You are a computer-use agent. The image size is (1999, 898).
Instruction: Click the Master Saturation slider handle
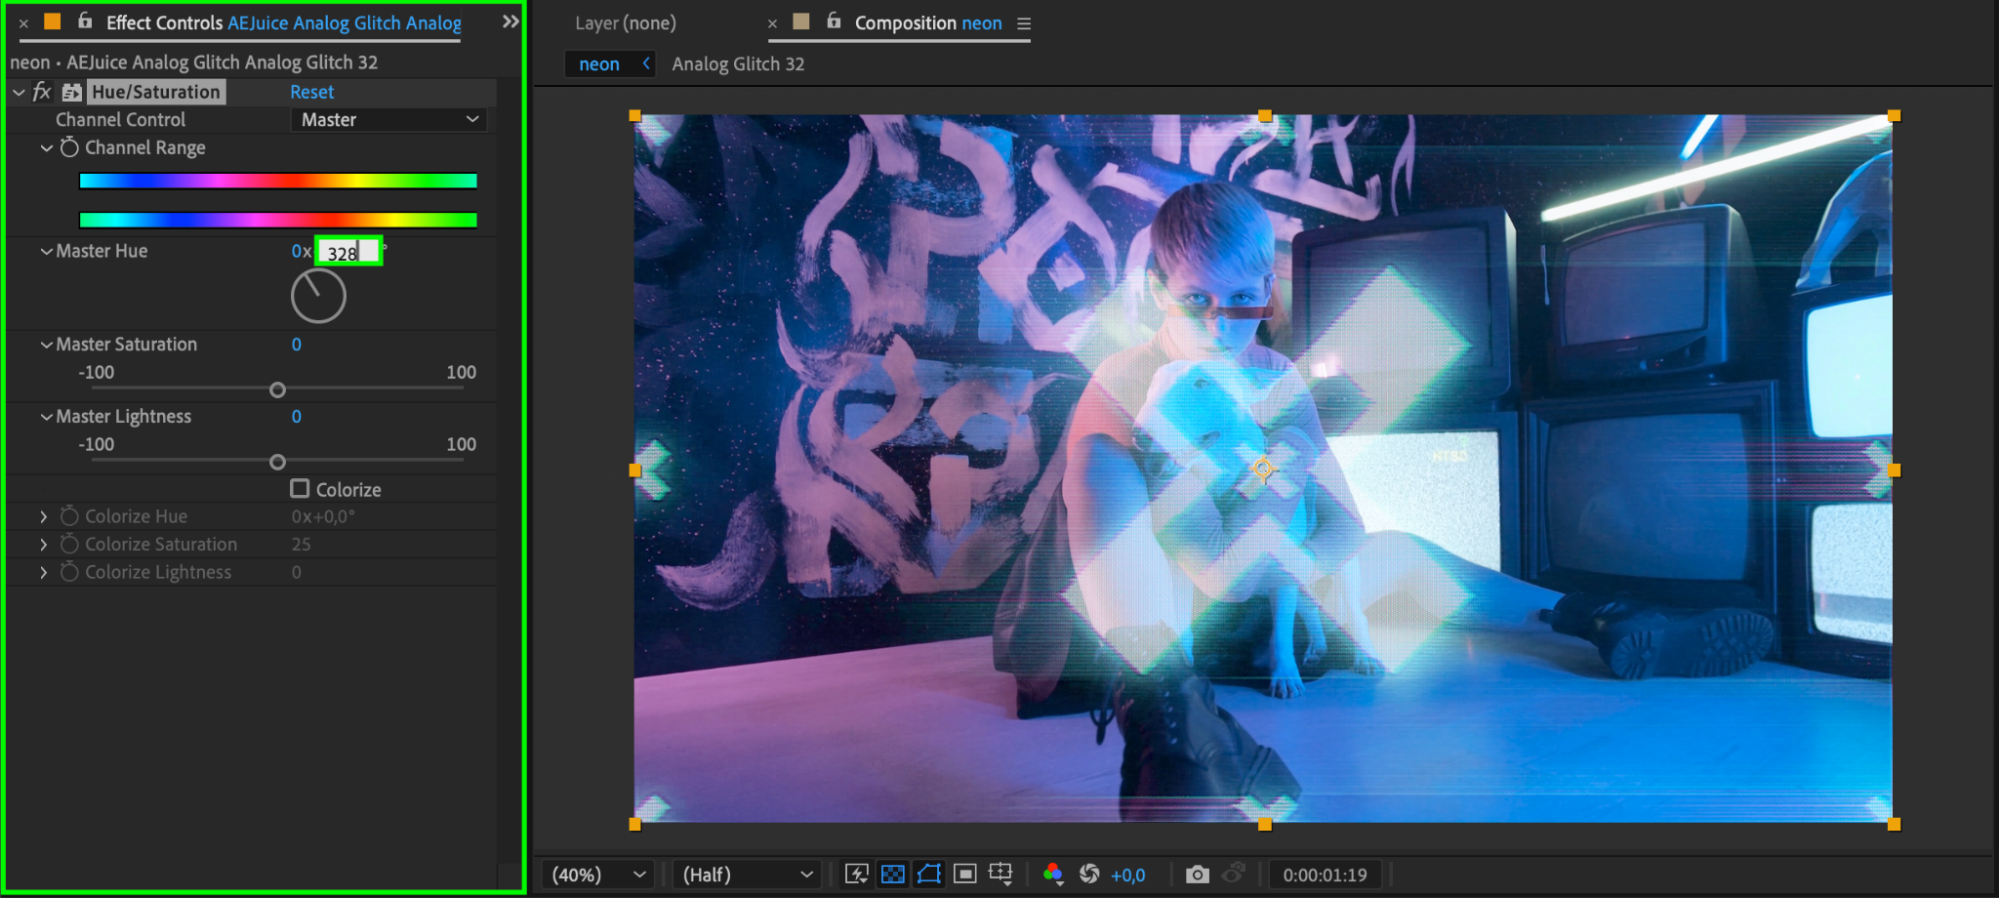coord(278,390)
